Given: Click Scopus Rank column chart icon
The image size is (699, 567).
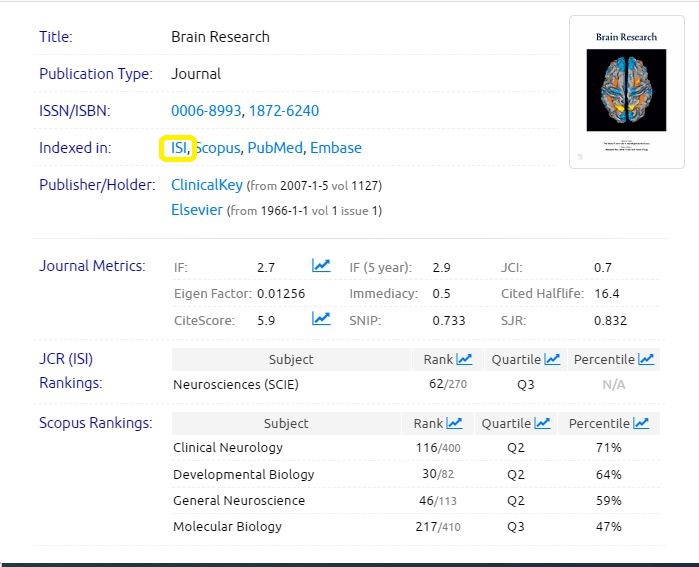Looking at the screenshot, I should click(454, 423).
